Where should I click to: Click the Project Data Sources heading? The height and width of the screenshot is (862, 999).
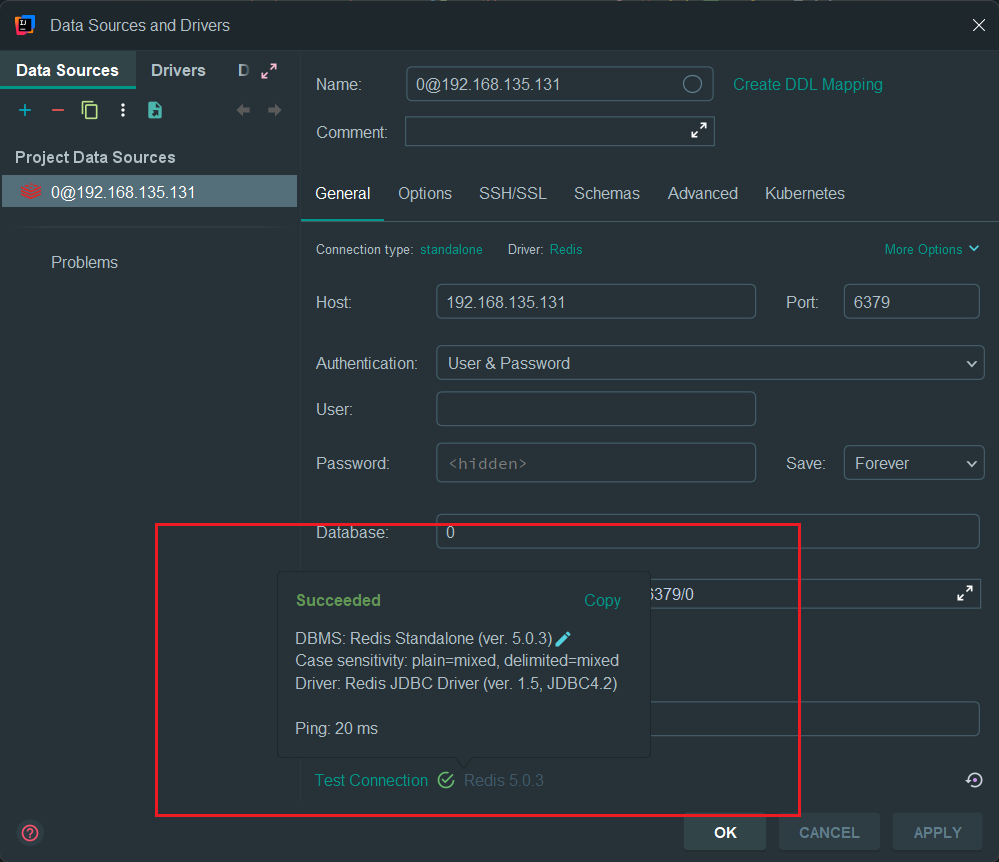click(95, 157)
